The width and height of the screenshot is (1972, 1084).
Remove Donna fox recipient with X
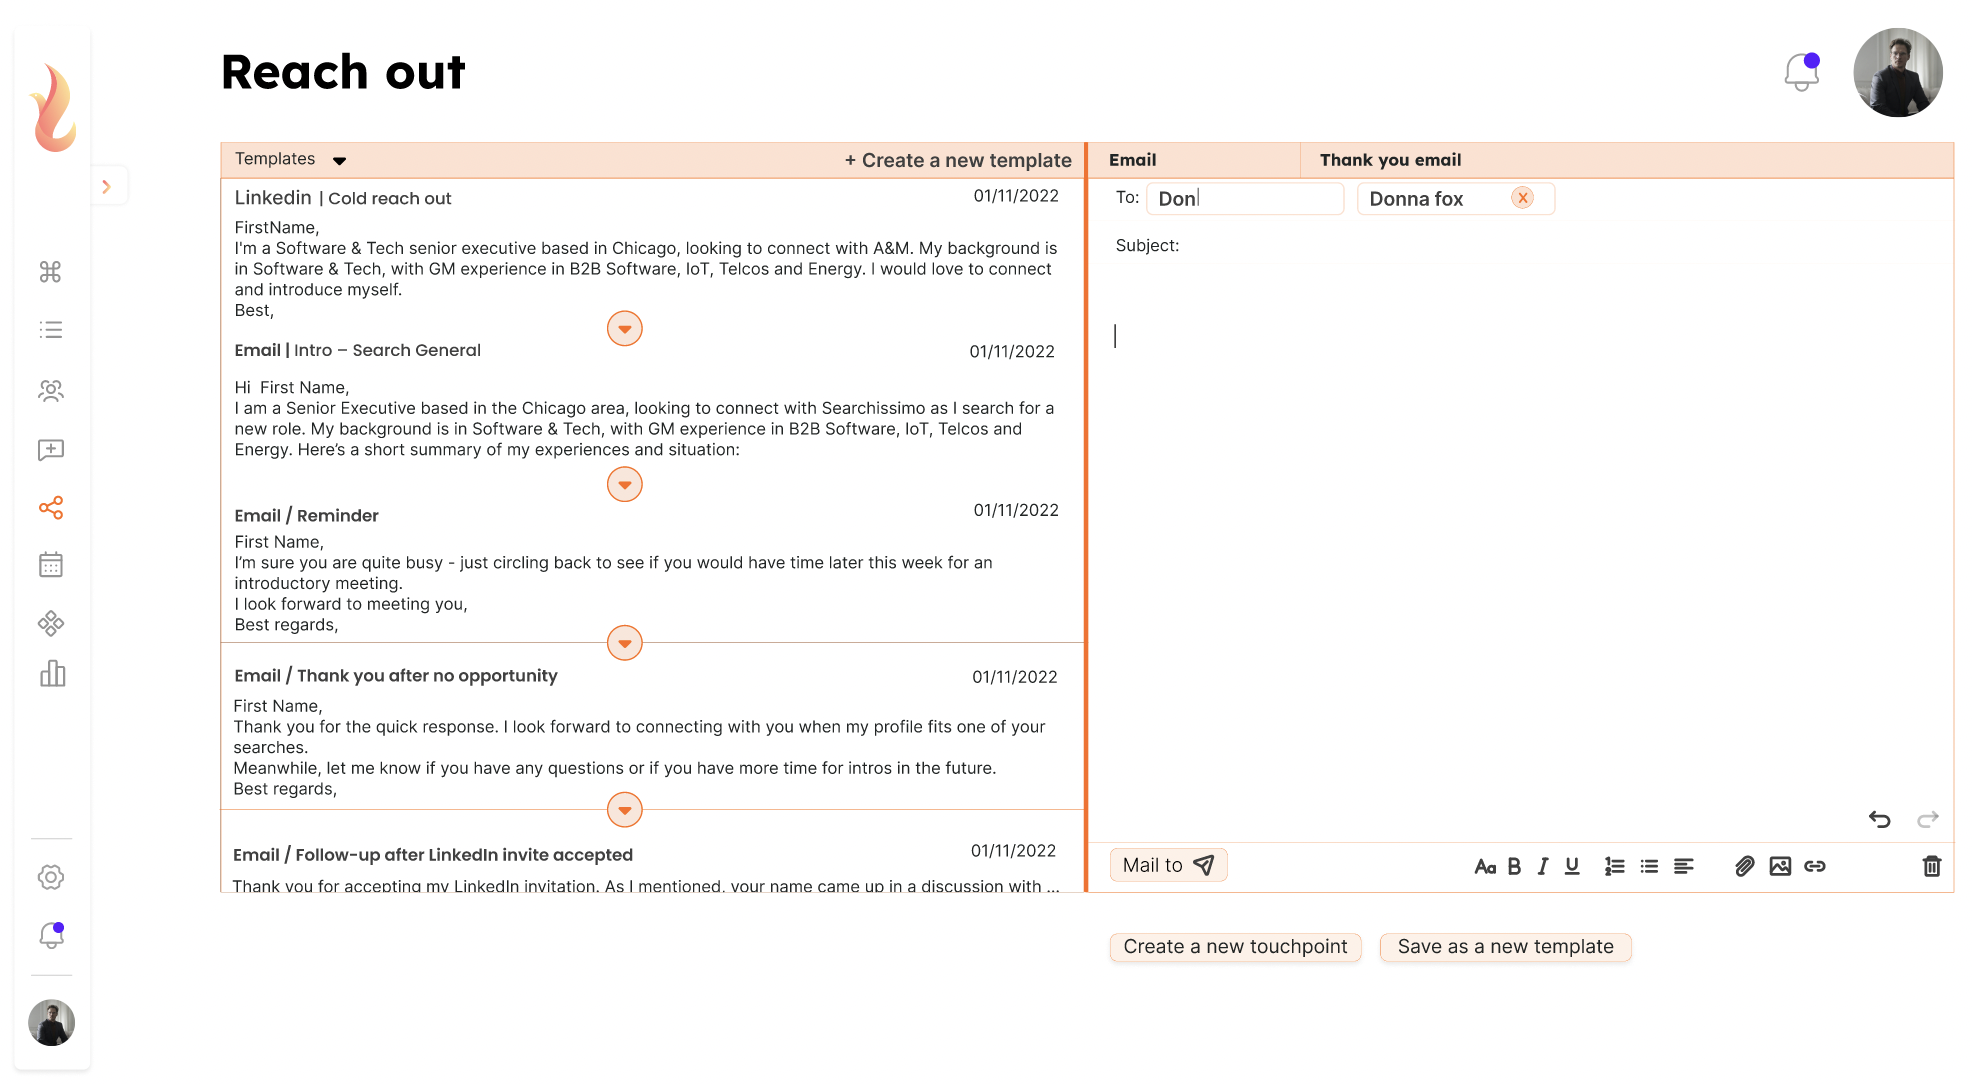[x=1522, y=198]
